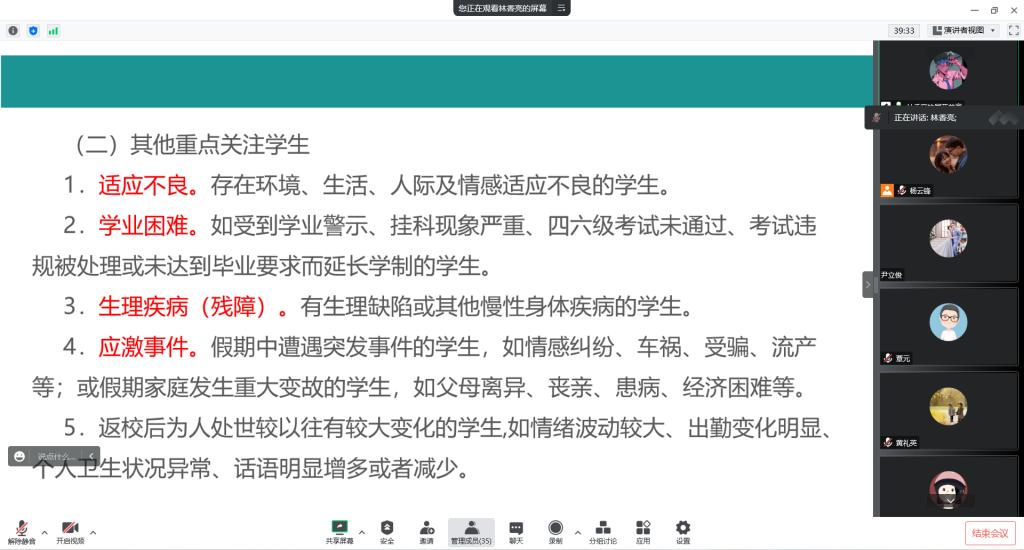Turn on the camera (开启视频)
Image resolution: width=1024 pixels, height=550 pixels.
70,531
